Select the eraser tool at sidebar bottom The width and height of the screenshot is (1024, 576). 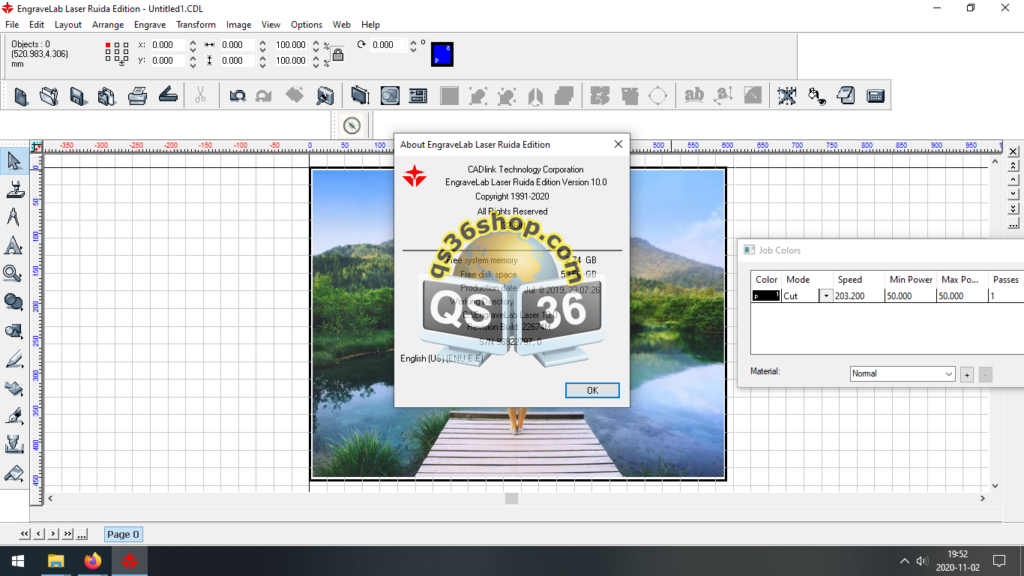14,473
